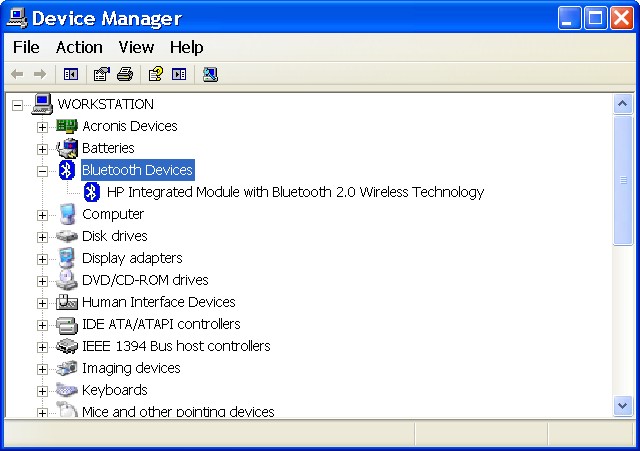Click the Scan for hardware changes icon

210,74
